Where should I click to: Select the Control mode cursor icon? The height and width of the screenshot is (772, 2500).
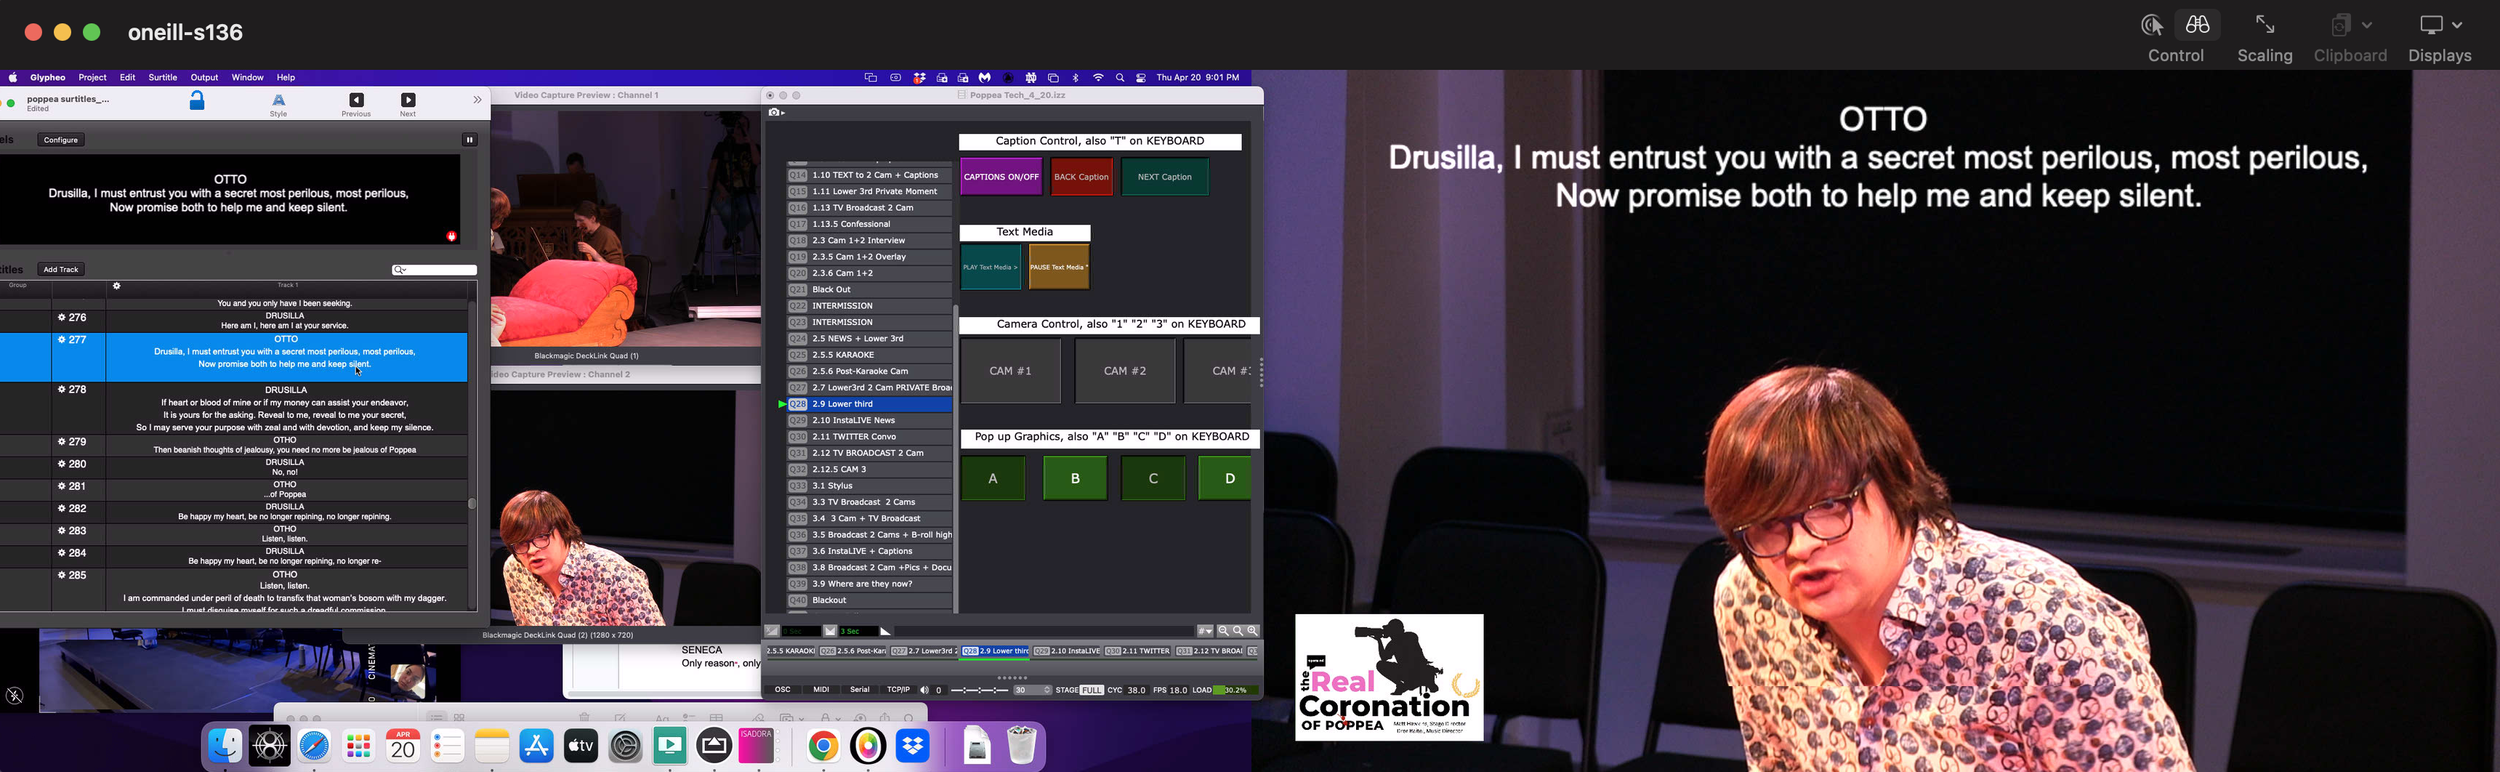click(2152, 25)
